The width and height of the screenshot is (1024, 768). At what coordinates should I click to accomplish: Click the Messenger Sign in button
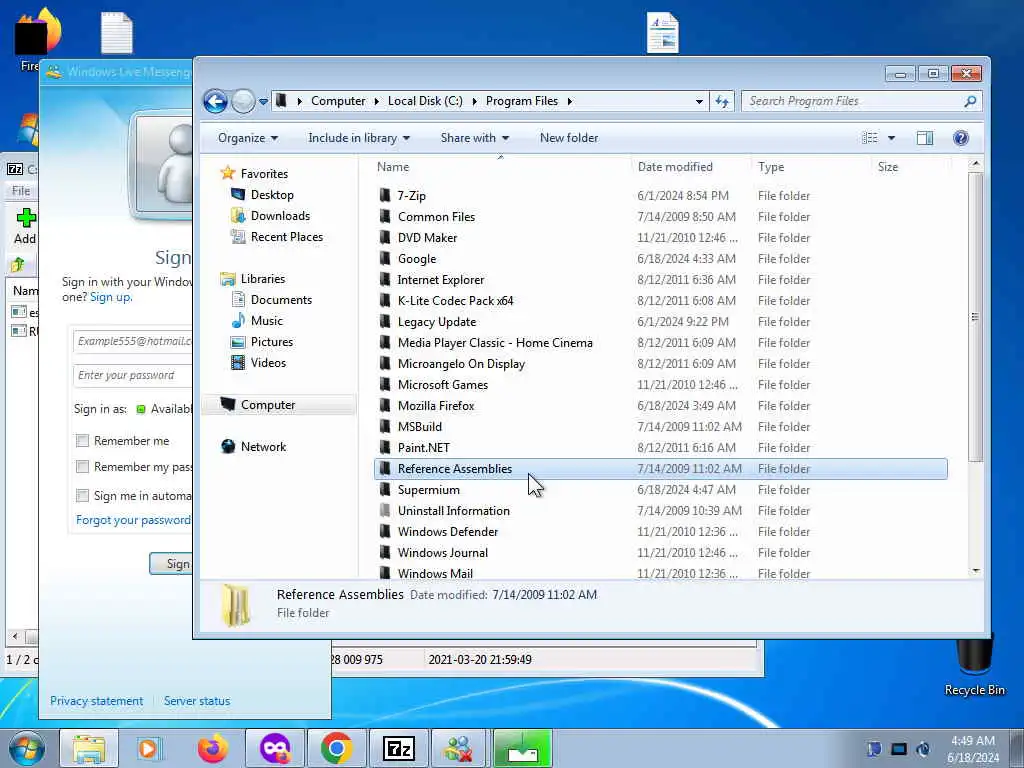pyautogui.click(x=171, y=564)
